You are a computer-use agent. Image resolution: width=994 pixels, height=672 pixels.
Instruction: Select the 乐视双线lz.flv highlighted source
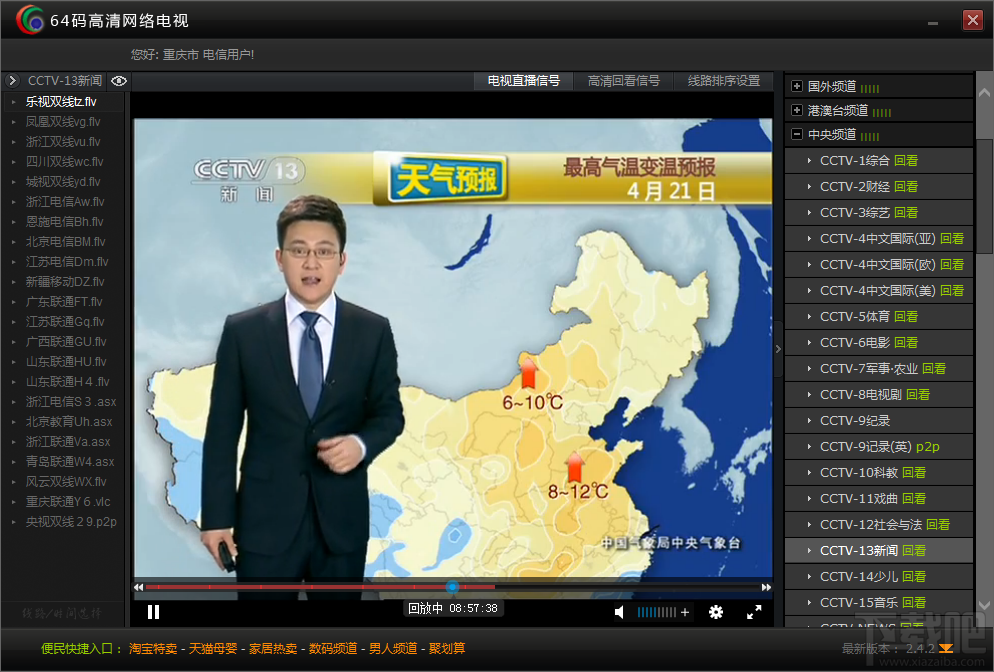(x=62, y=101)
